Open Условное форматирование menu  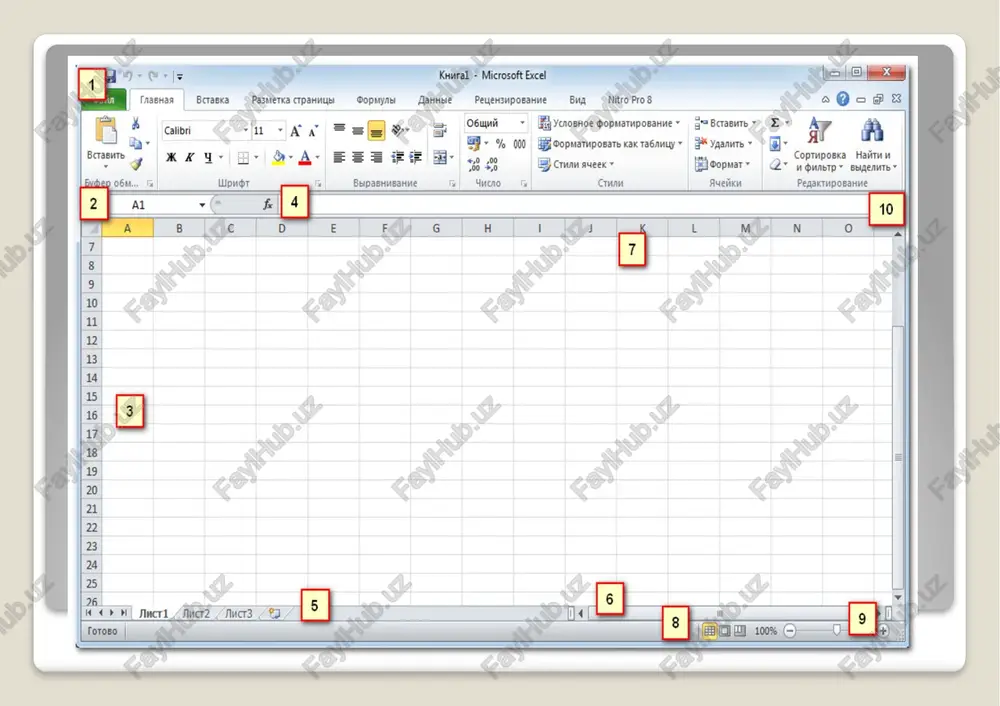point(609,122)
